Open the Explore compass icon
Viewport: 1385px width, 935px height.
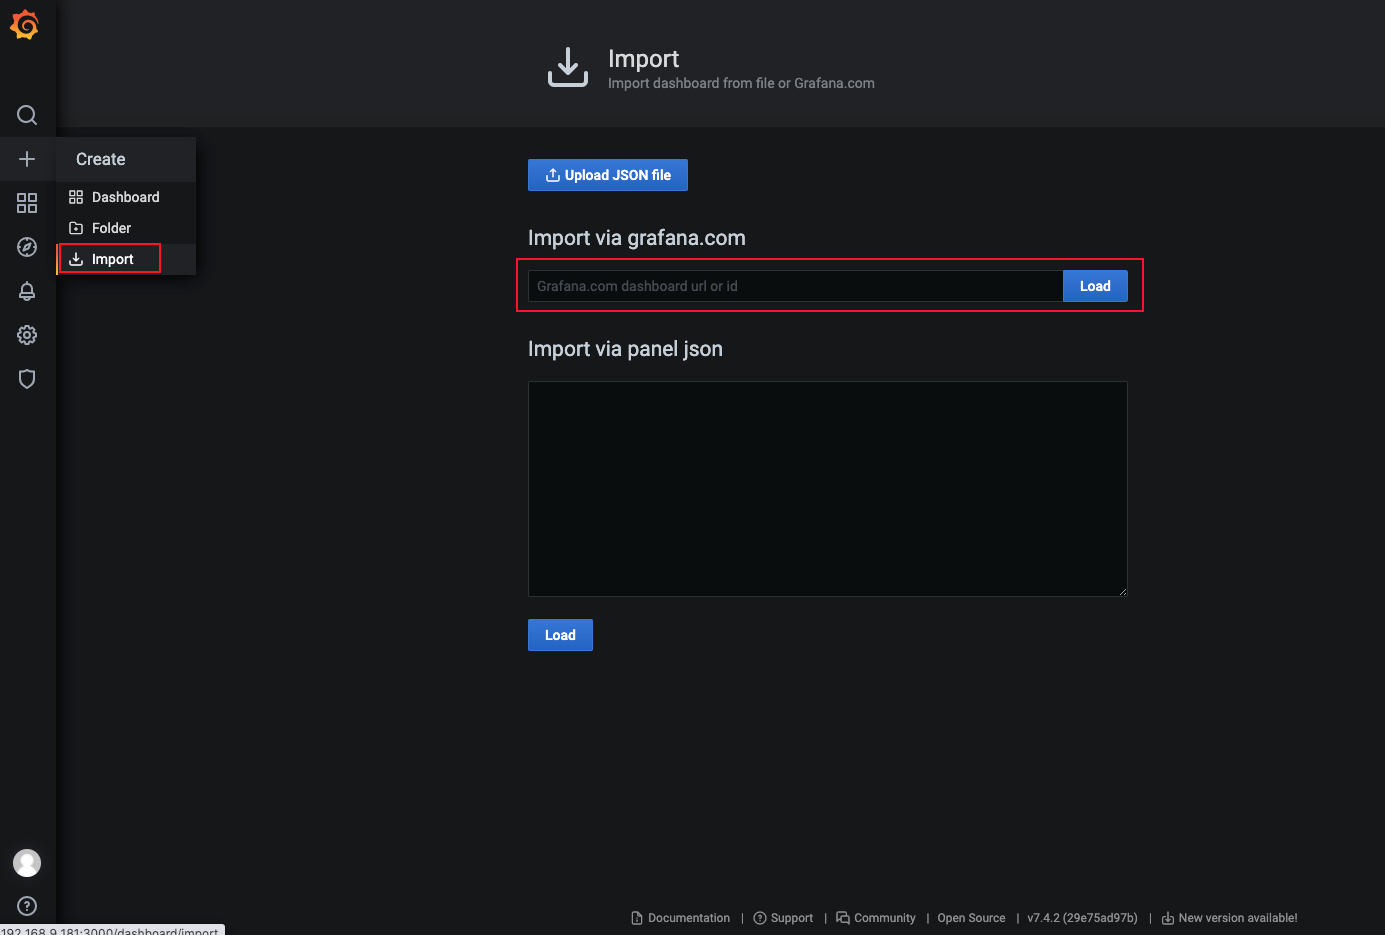point(27,247)
